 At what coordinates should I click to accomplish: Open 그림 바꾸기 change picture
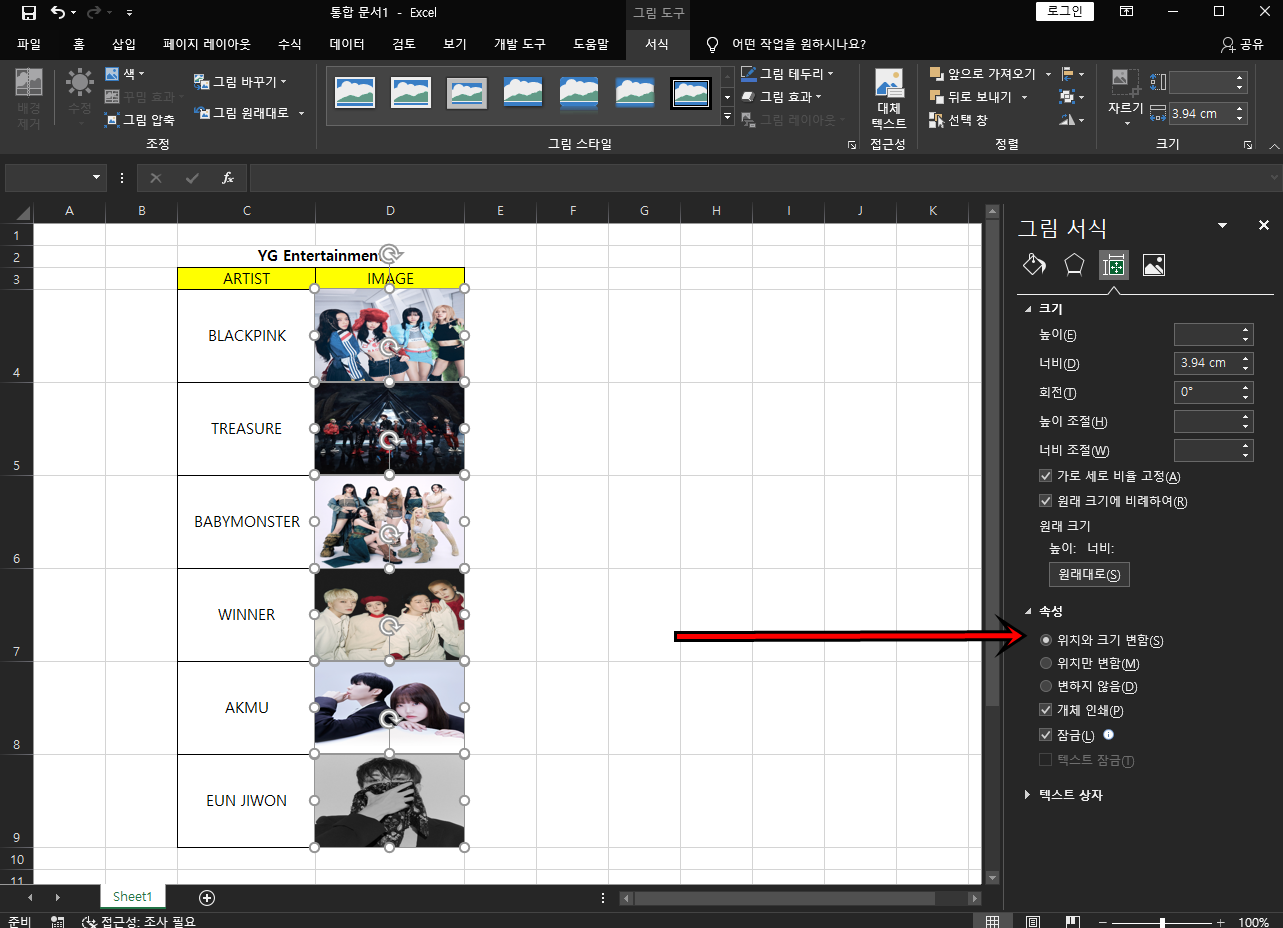[240, 82]
